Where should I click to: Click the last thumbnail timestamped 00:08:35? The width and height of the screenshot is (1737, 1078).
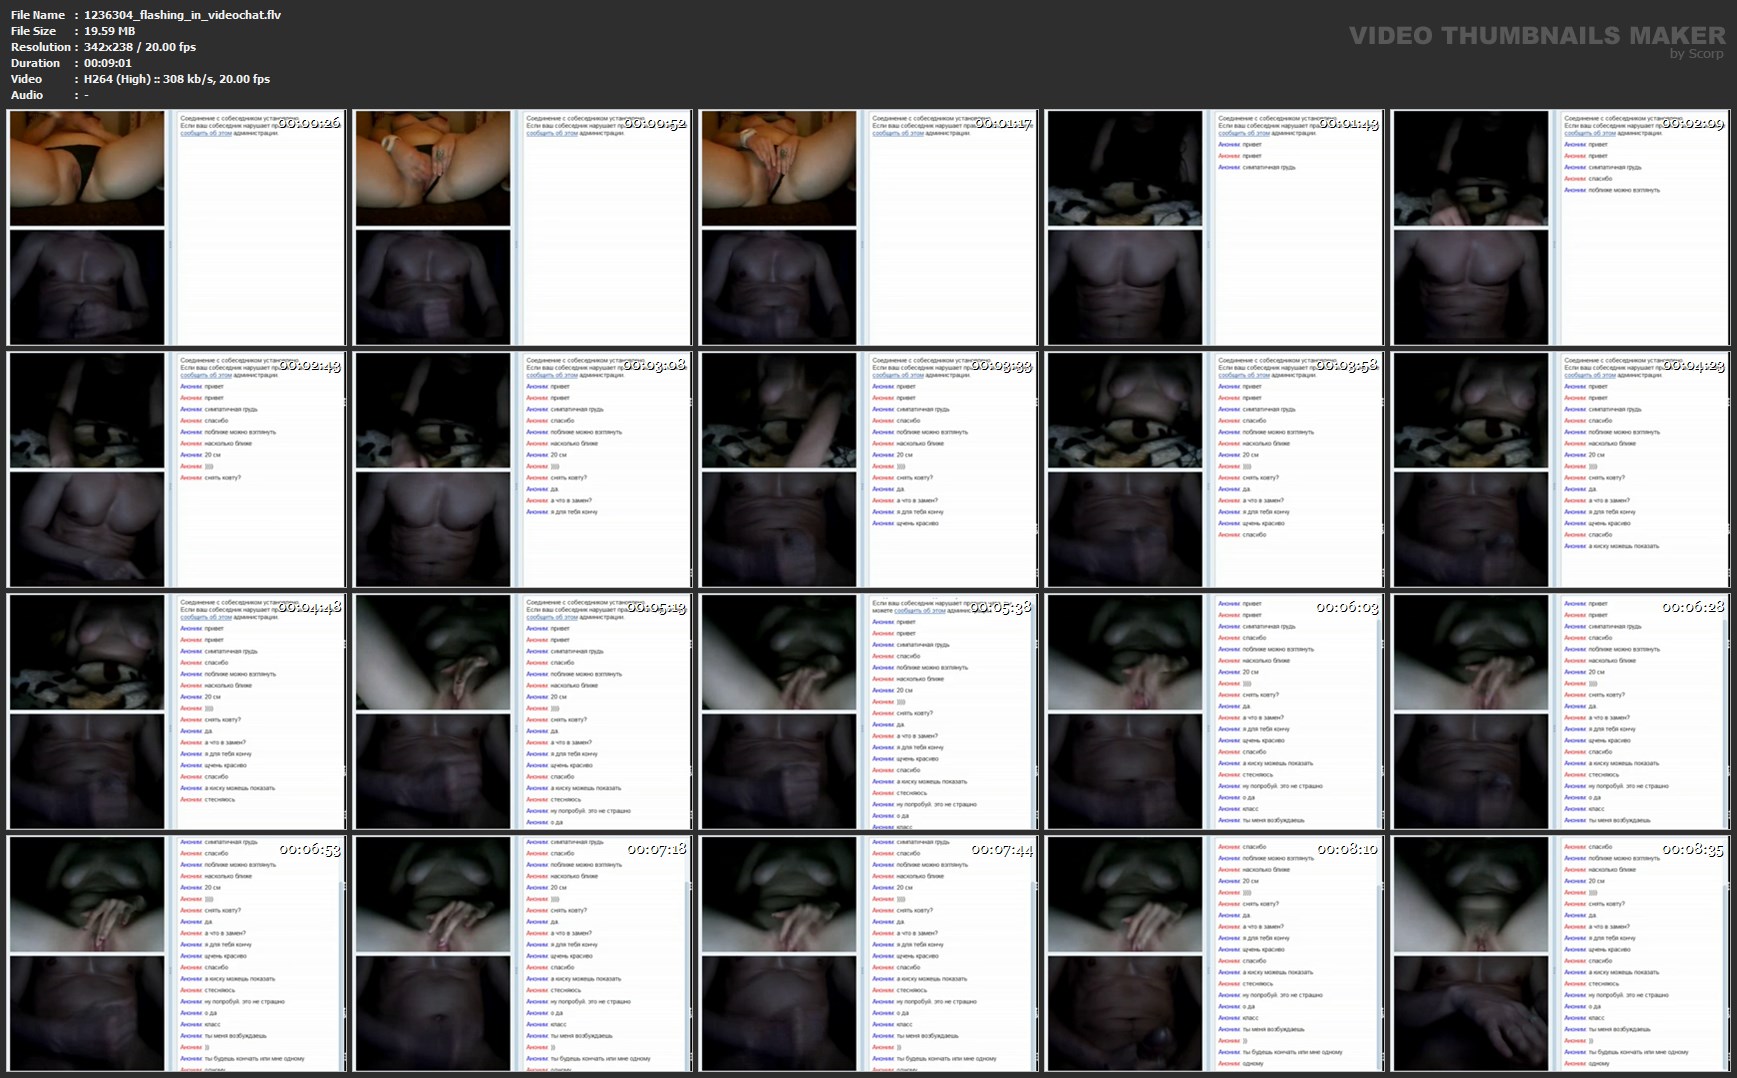[x=1560, y=953]
